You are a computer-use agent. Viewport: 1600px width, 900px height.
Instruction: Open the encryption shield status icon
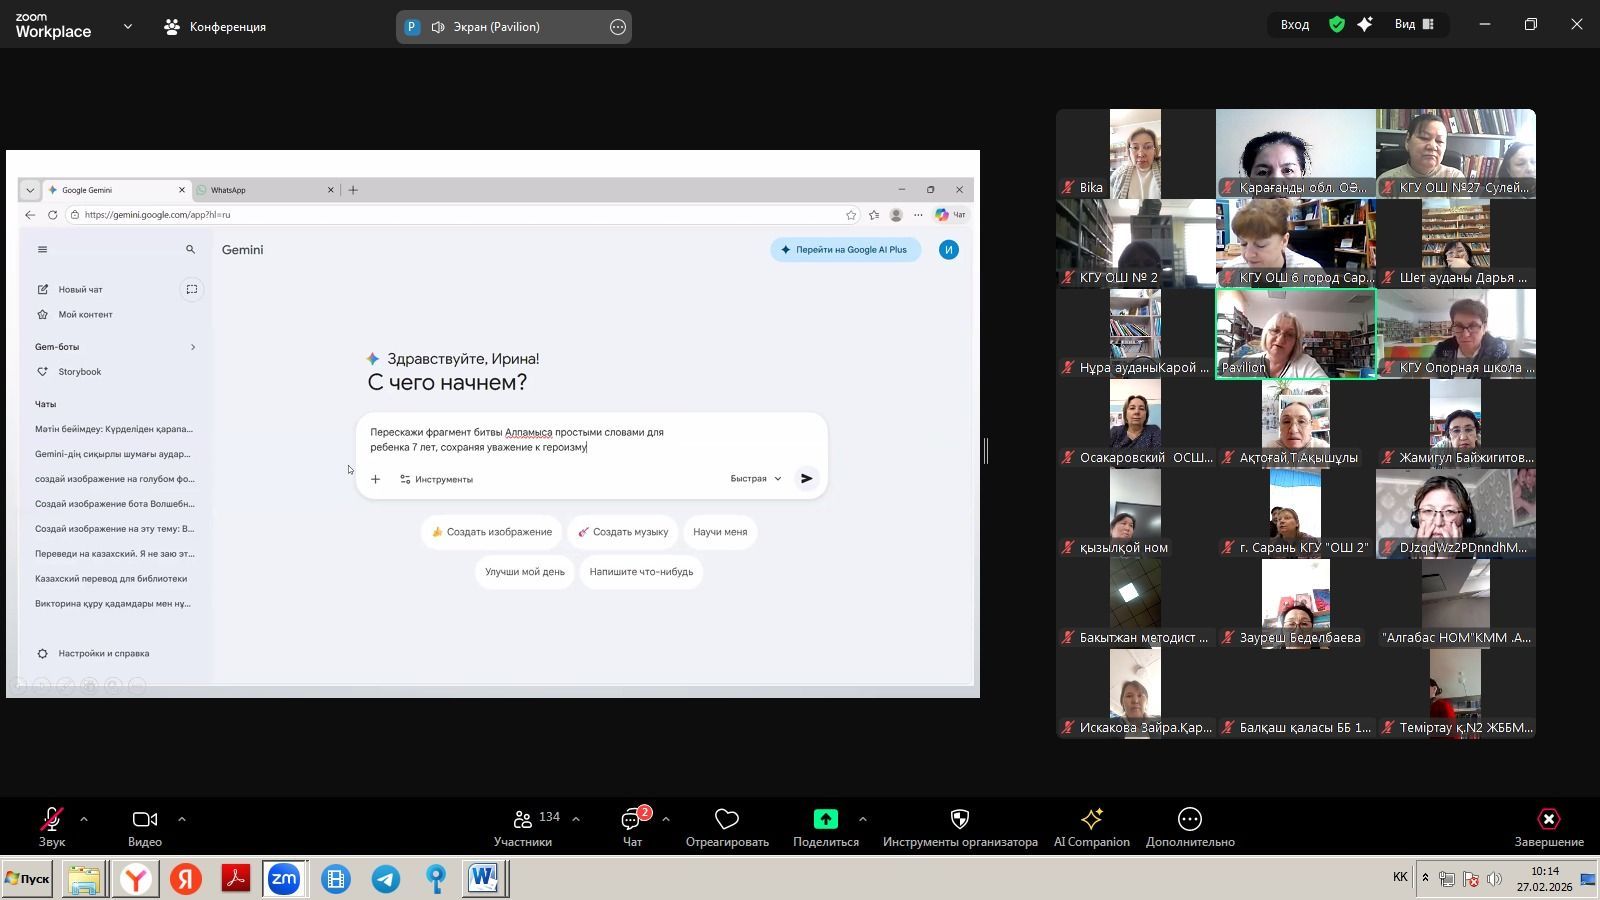1337,25
